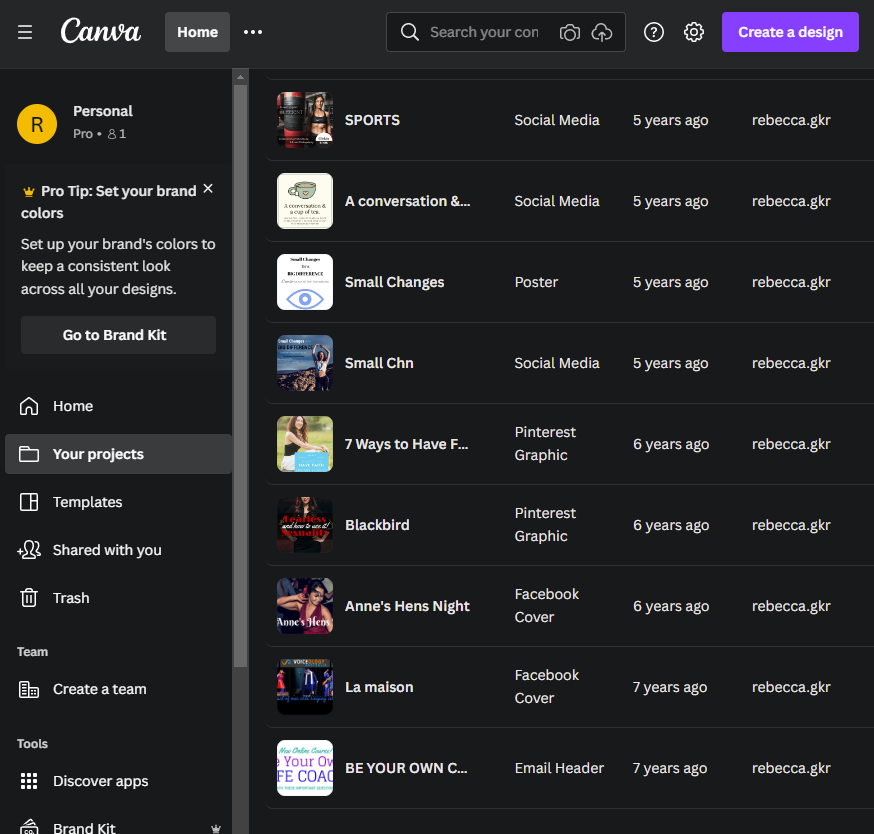This screenshot has width=874, height=834.
Task: Click the search magnifier icon
Action: coord(410,32)
